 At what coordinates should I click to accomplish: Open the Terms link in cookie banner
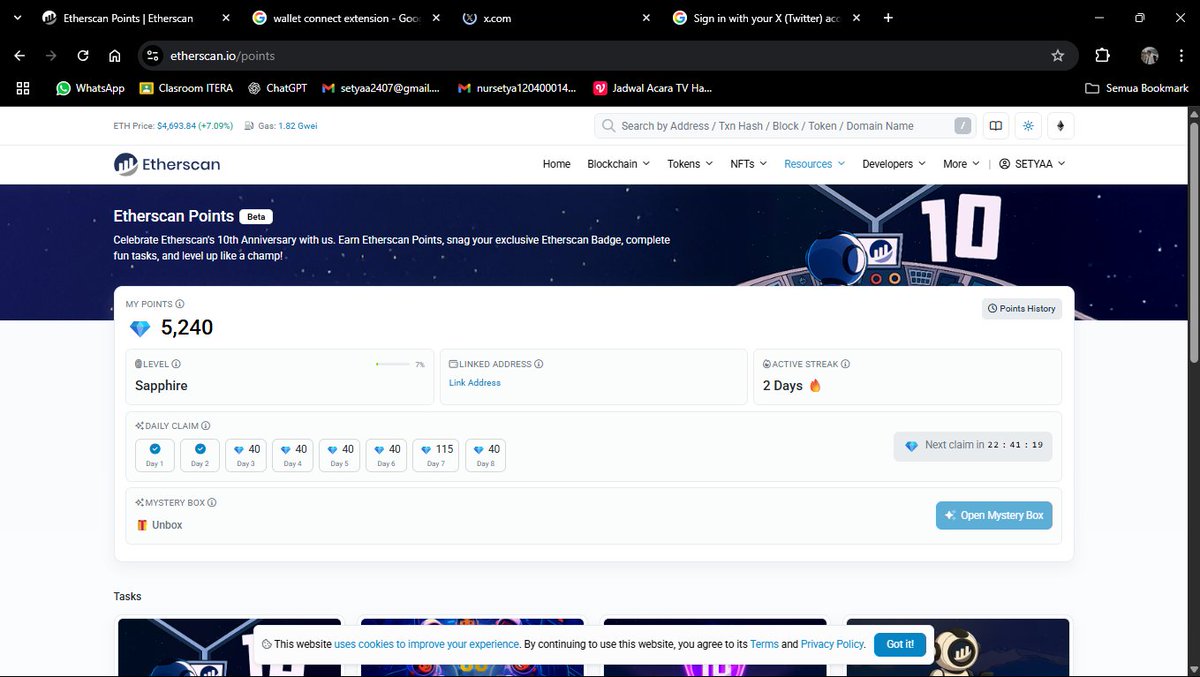(764, 644)
